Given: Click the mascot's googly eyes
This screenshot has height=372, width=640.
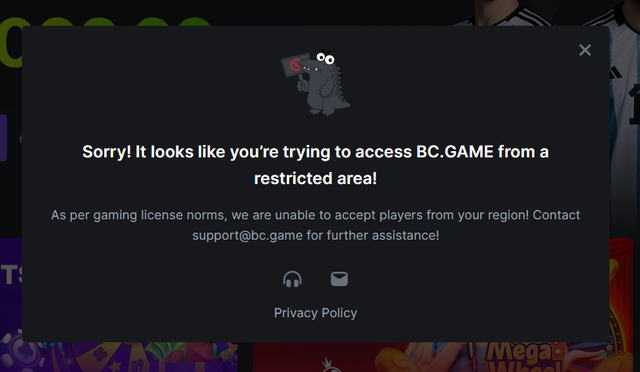Looking at the screenshot, I should point(326,58).
